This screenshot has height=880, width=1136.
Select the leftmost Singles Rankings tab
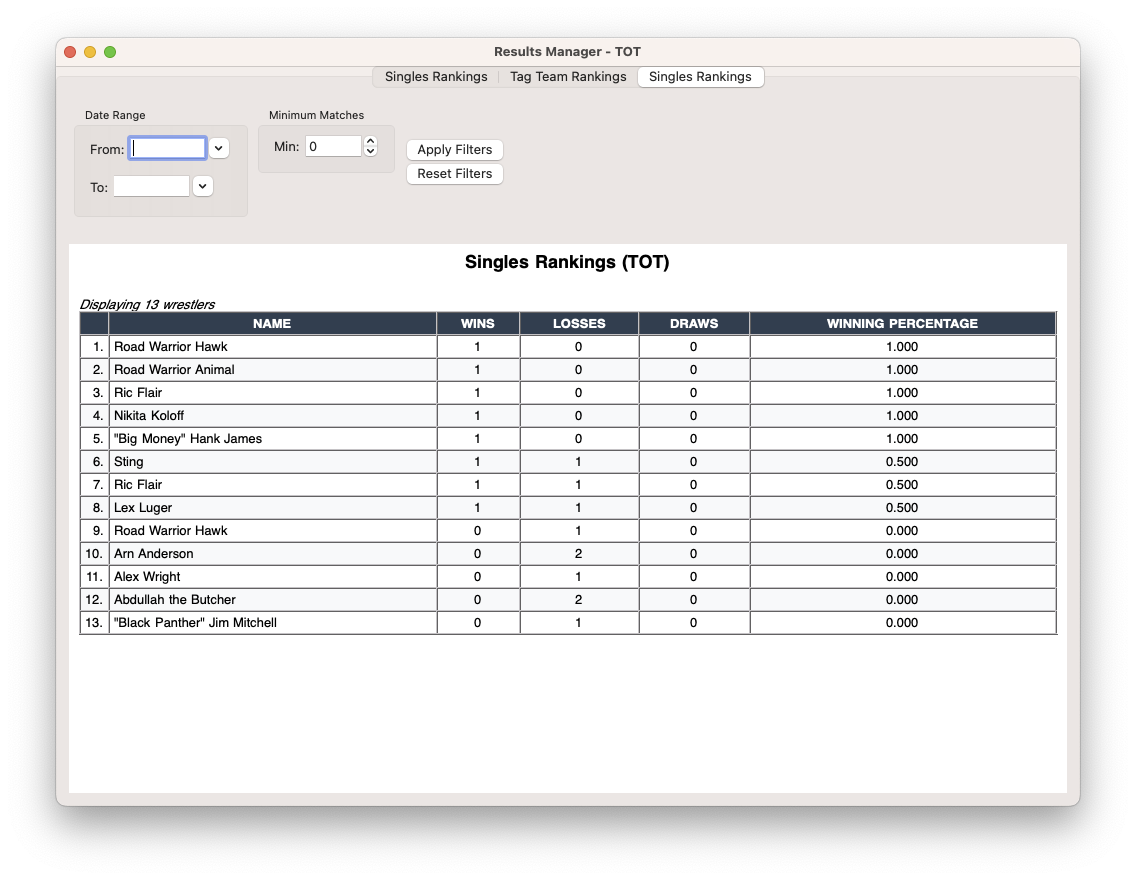pyautogui.click(x=436, y=77)
